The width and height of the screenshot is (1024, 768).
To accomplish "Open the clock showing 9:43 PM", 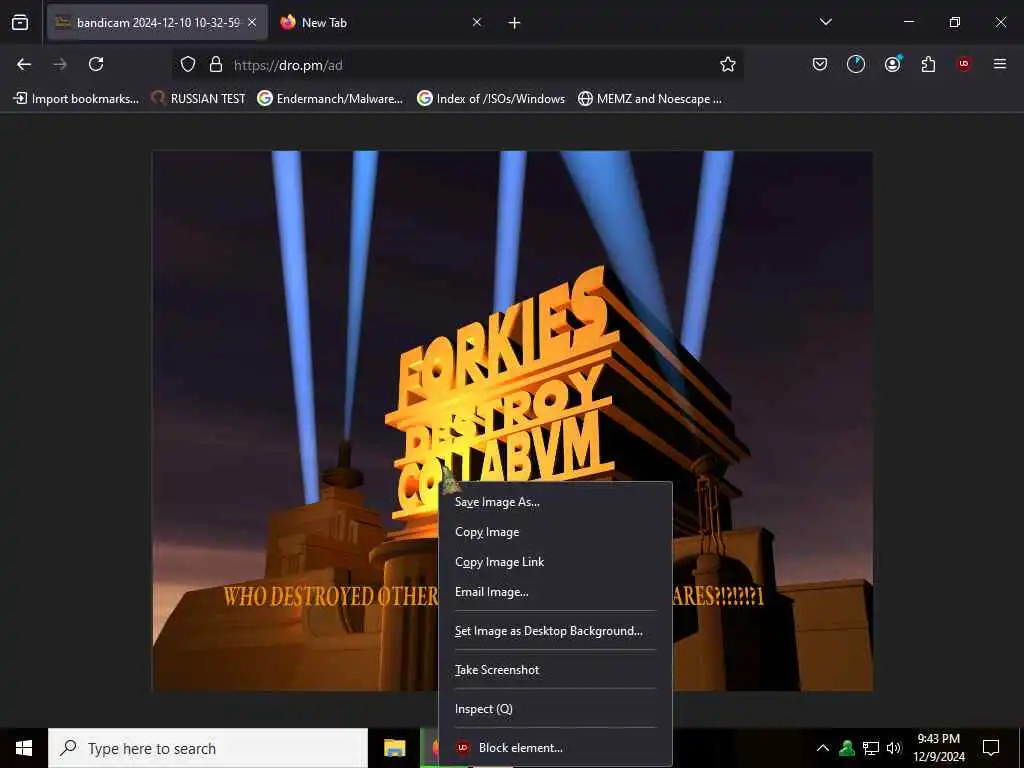I will (939, 748).
